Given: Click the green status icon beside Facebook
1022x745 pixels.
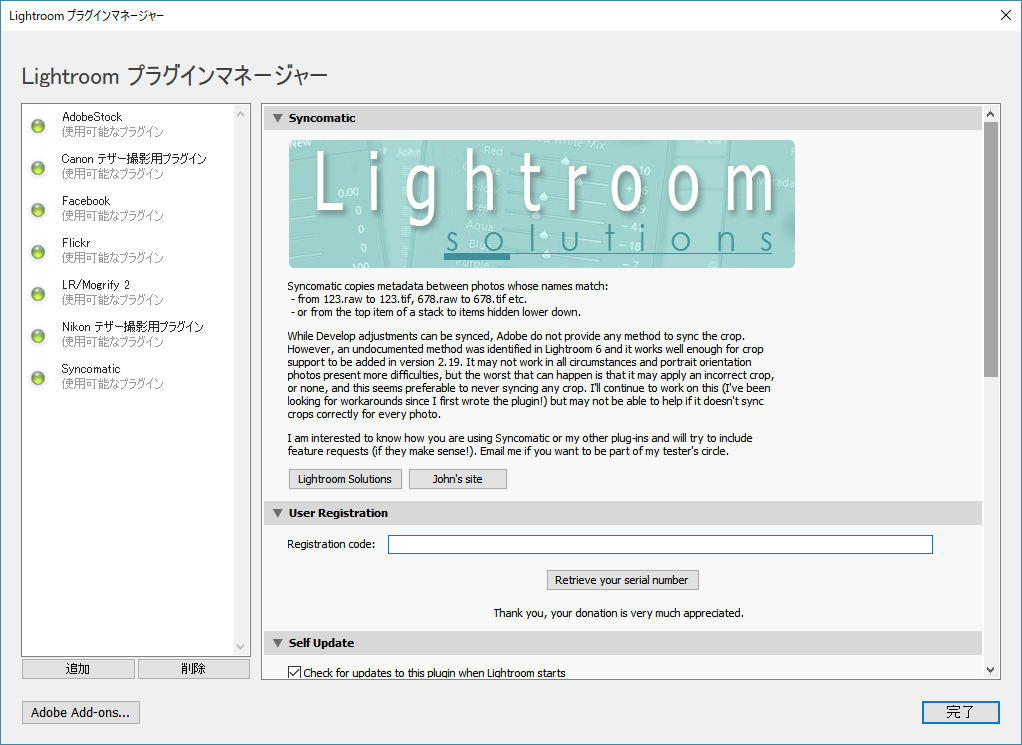Looking at the screenshot, I should click(x=38, y=209).
